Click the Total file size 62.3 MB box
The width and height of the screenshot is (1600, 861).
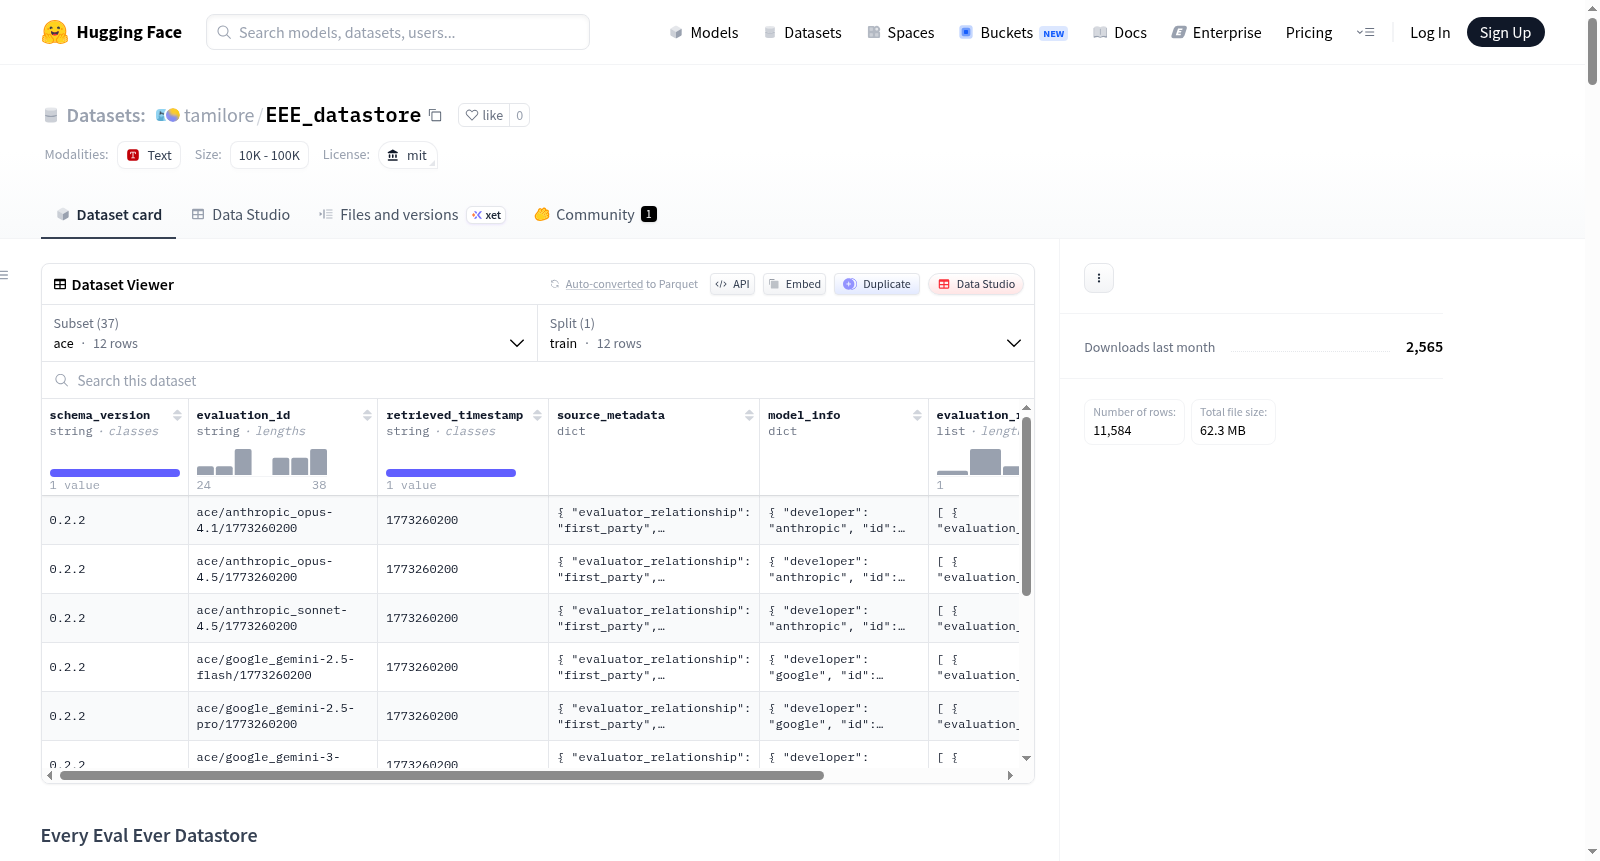point(1233,422)
